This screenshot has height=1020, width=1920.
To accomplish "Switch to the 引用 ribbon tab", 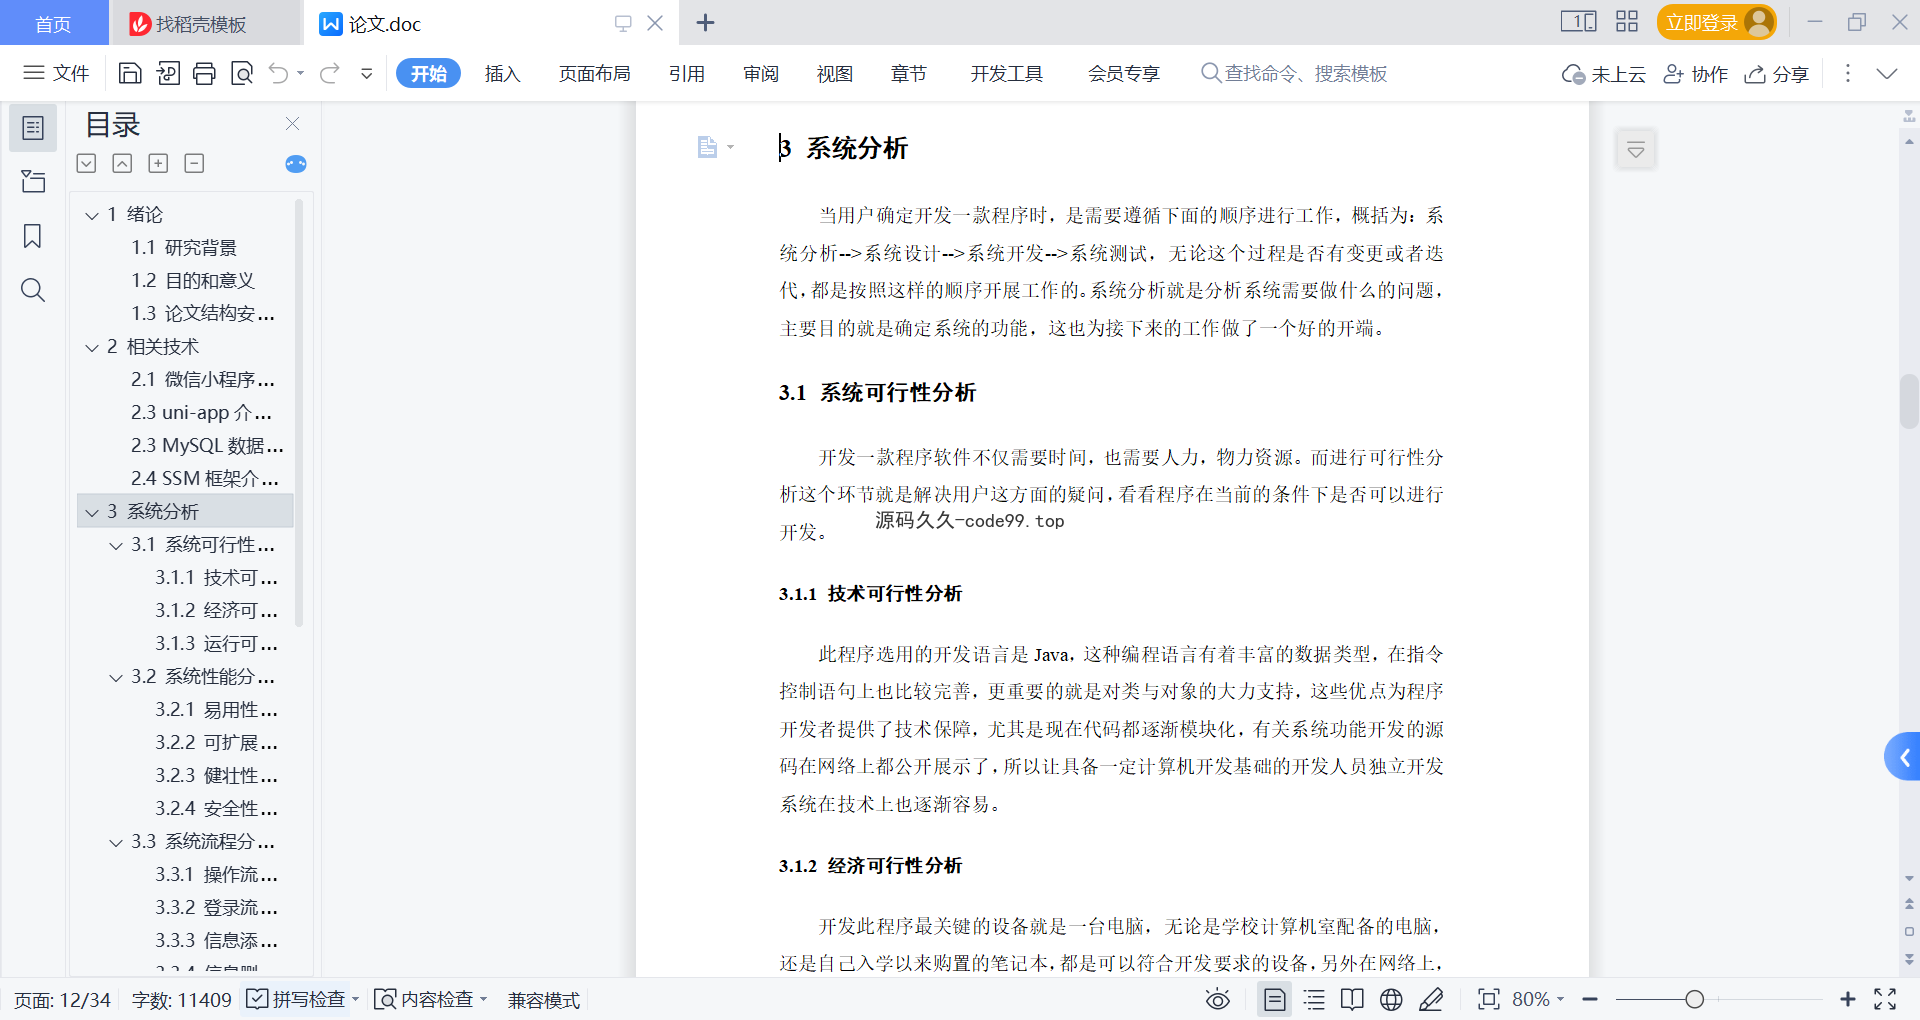I will (x=687, y=73).
